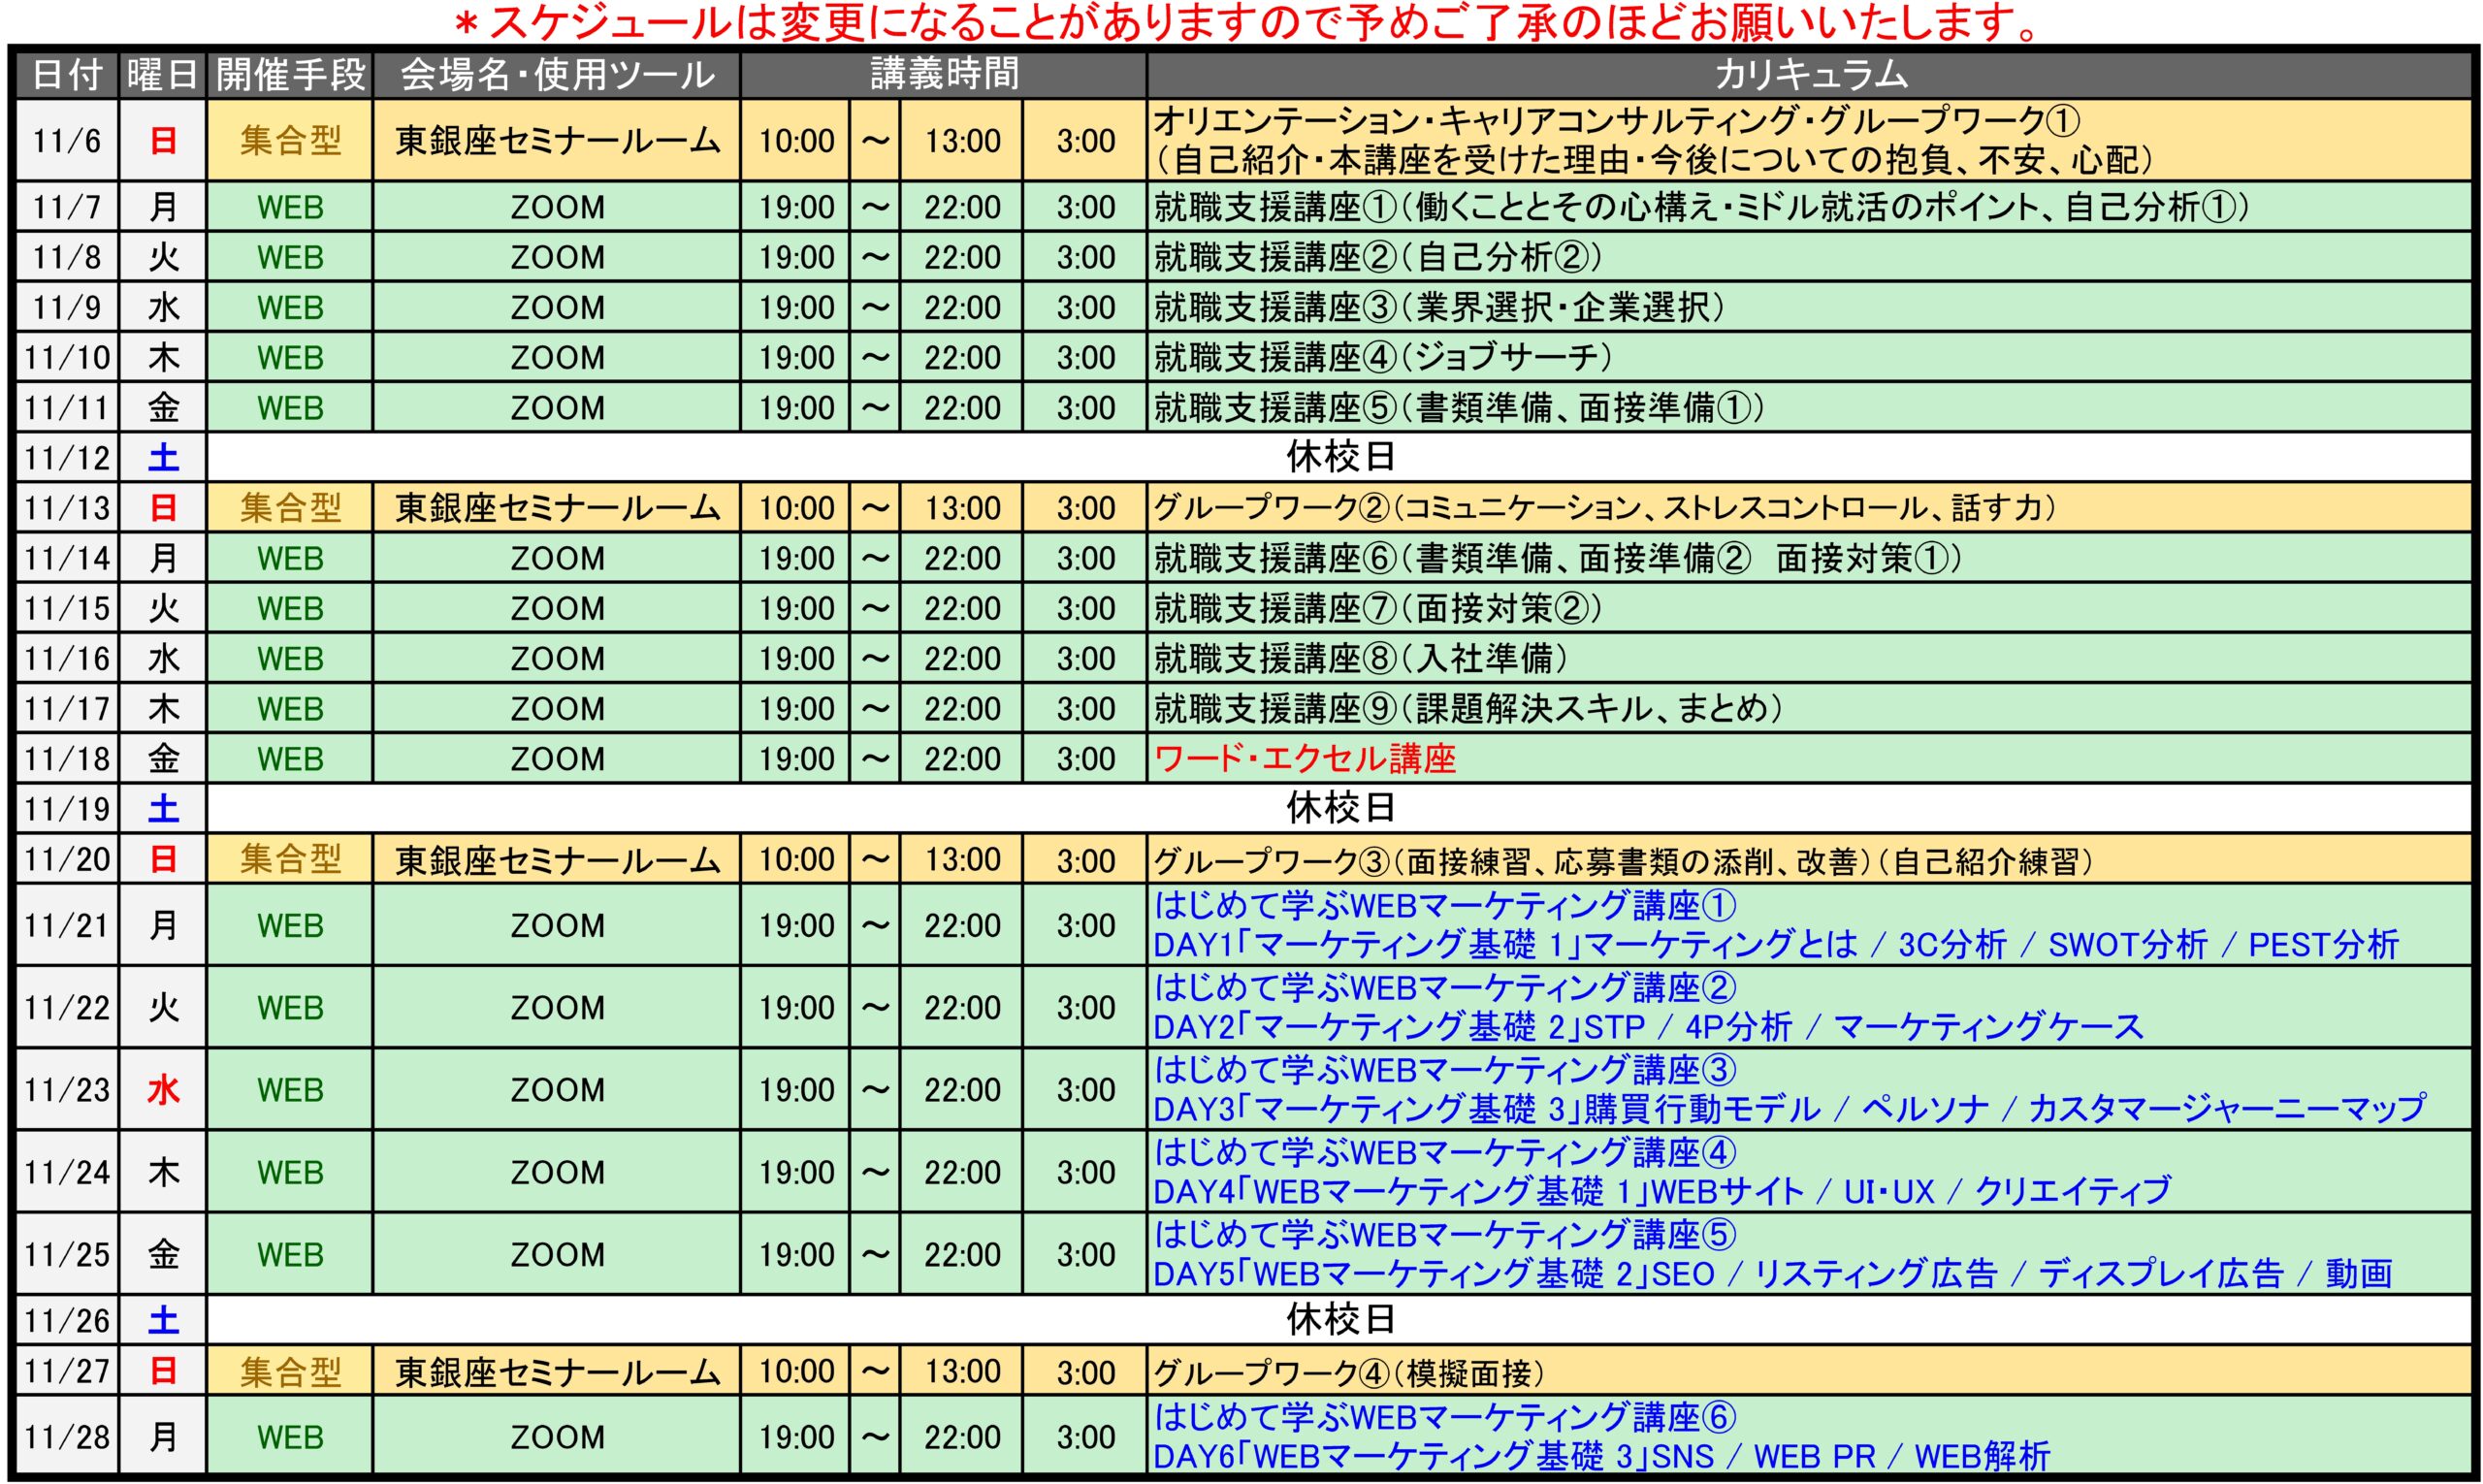Click the DAY6 SNS WEB PR line
Image resolution: width=2483 pixels, height=1484 pixels.
1602,1457
